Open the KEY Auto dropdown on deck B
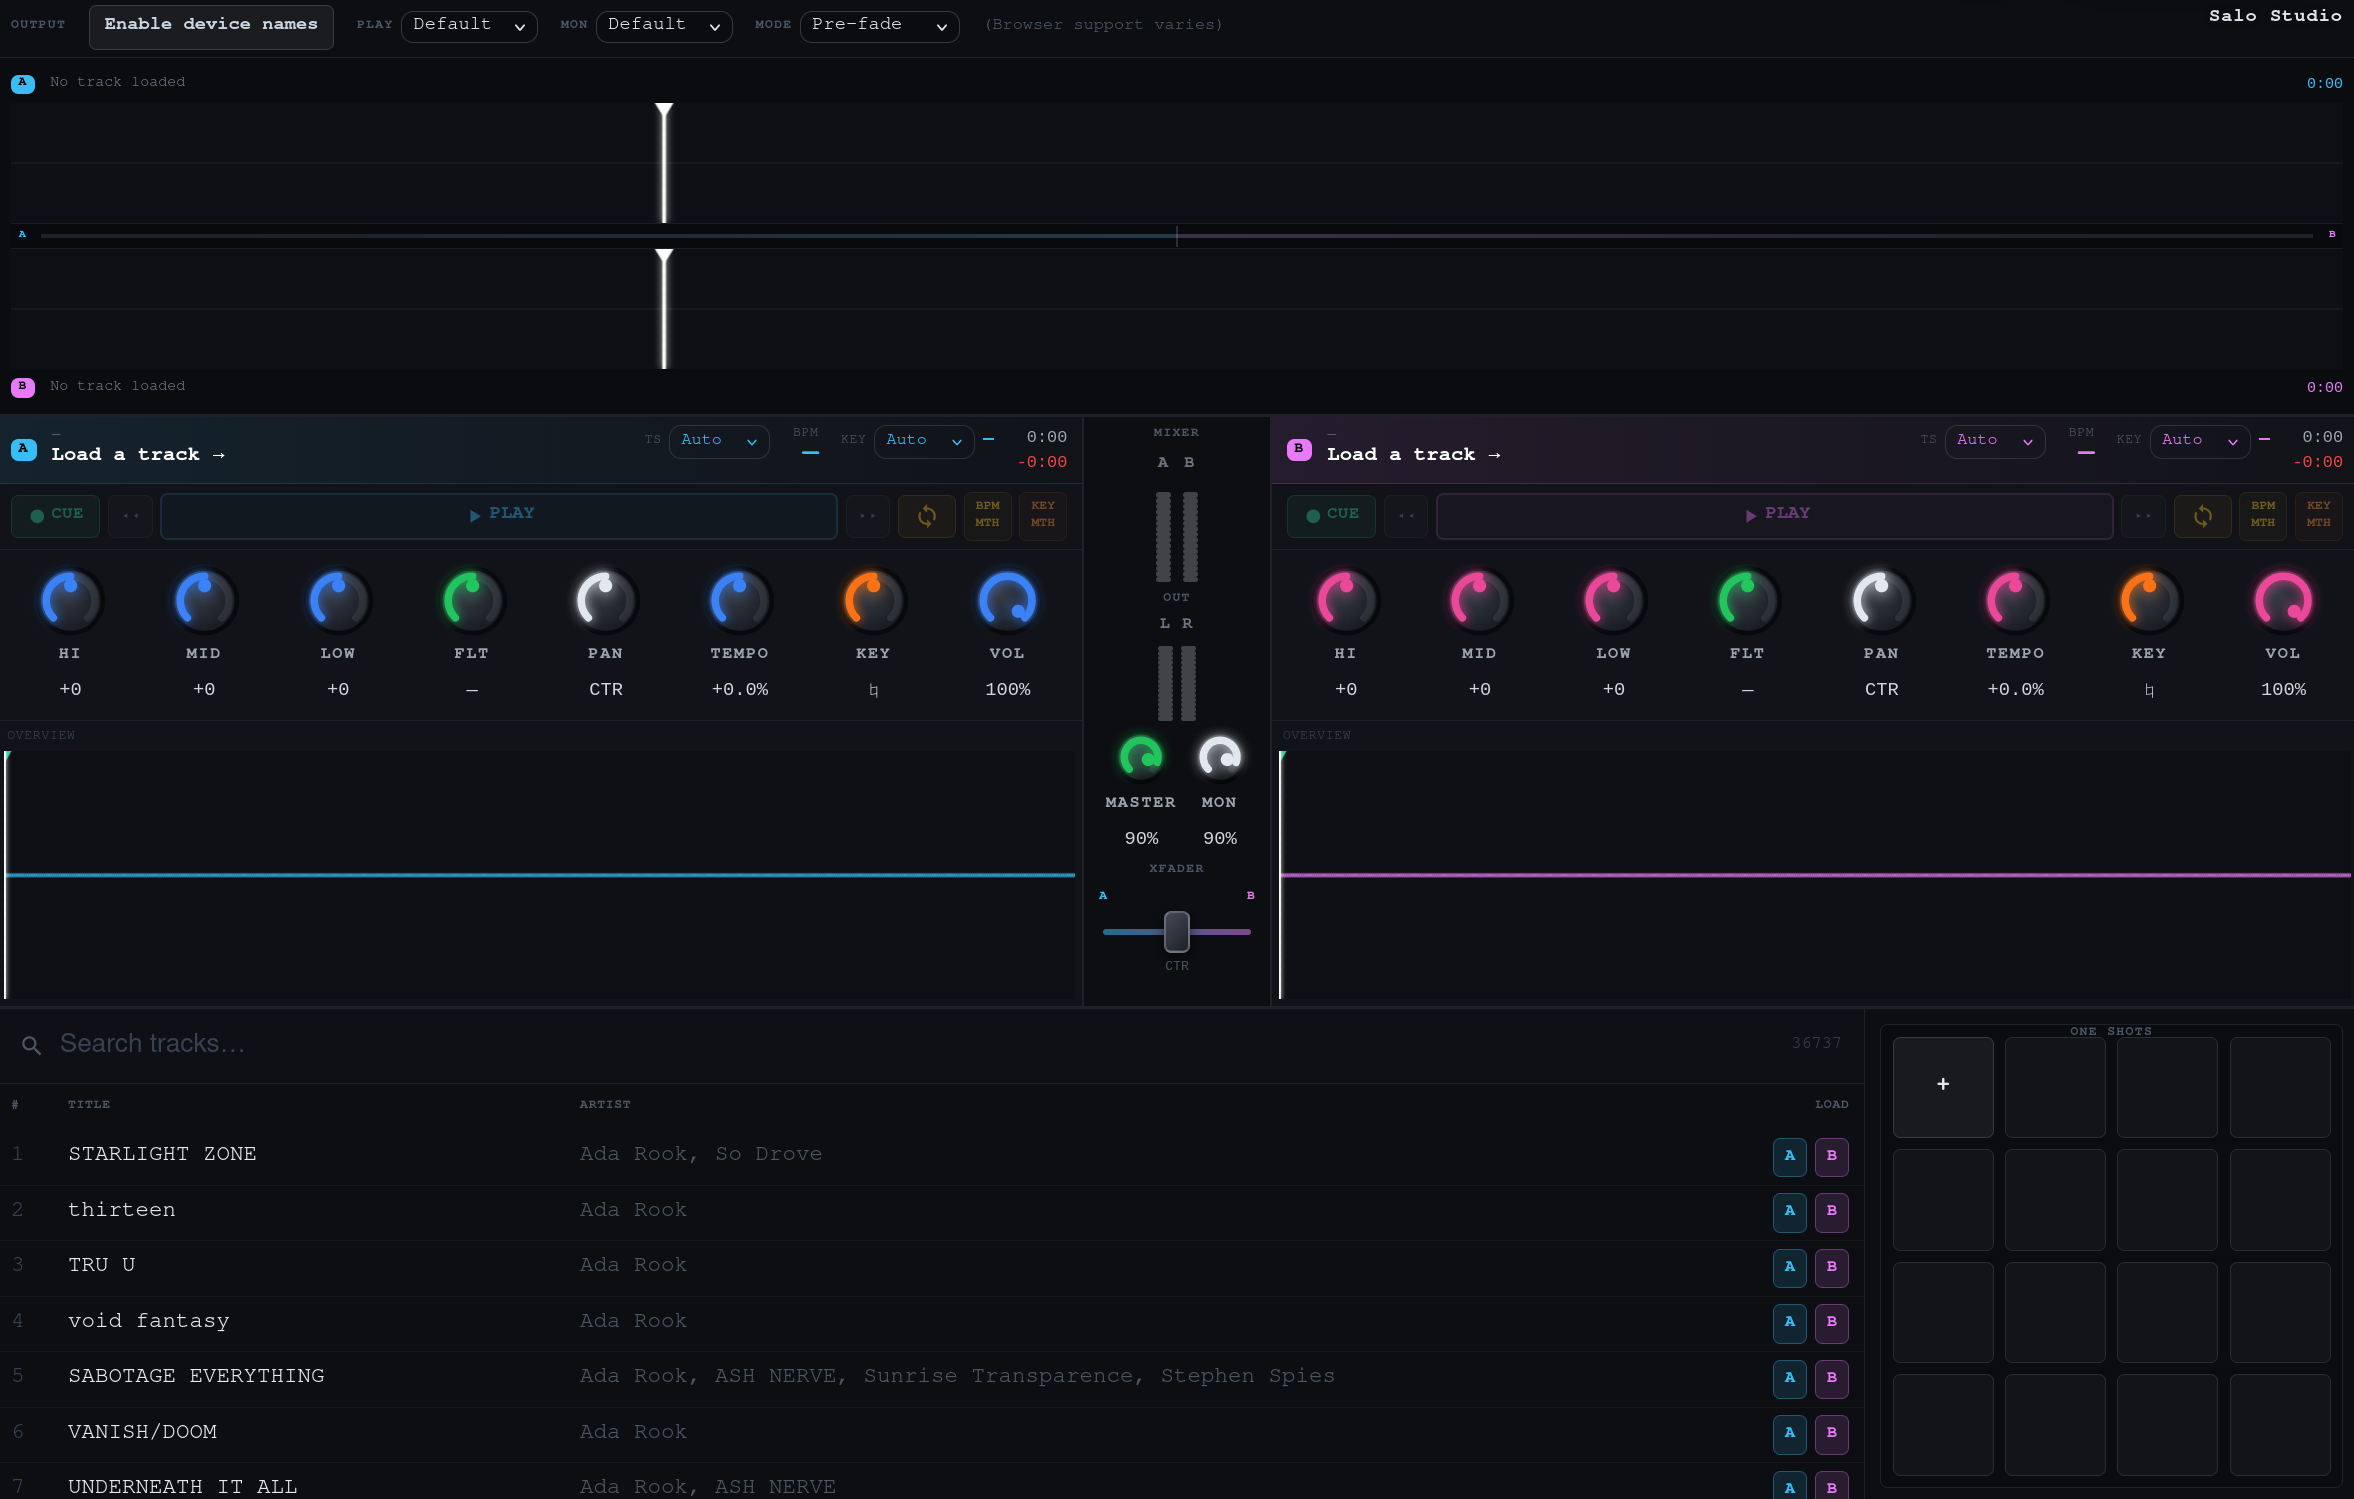This screenshot has height=1499, width=2354. click(2199, 440)
